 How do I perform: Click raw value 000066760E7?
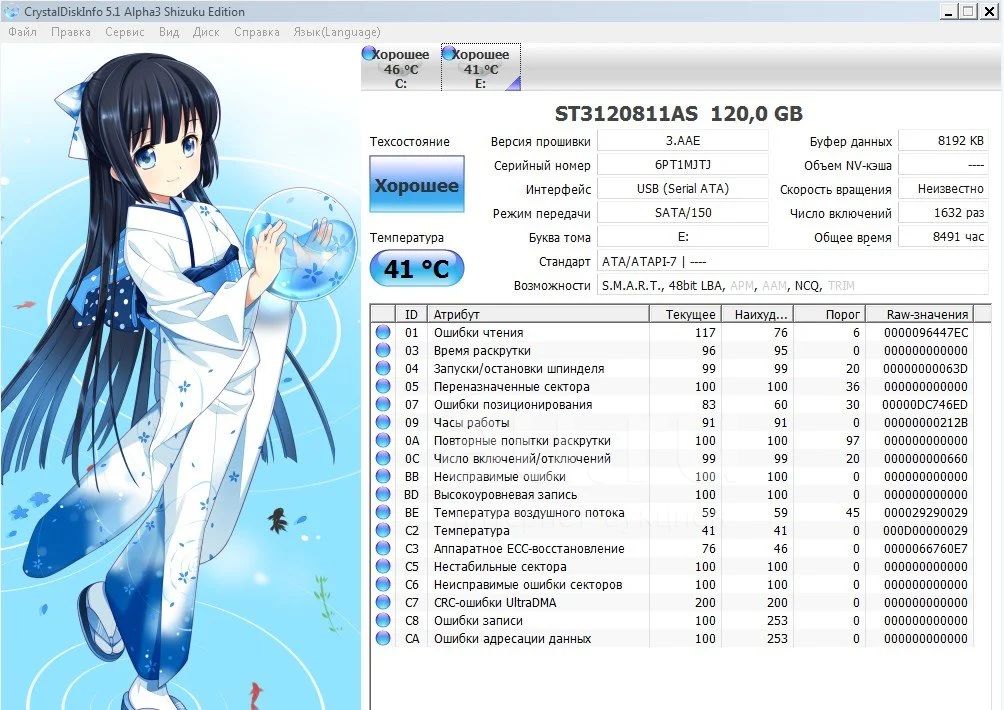pos(926,548)
